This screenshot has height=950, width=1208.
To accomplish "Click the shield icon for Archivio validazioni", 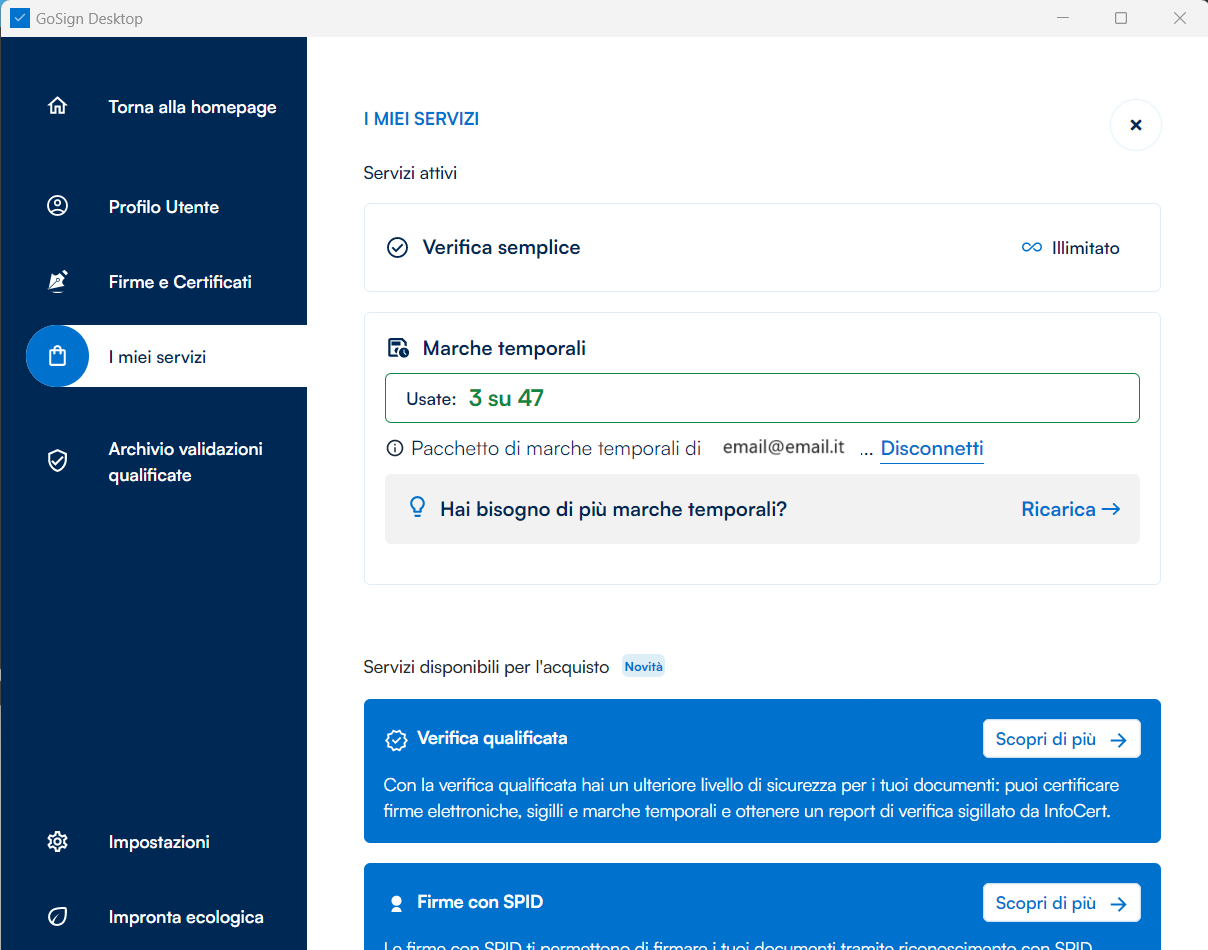I will pos(57,461).
